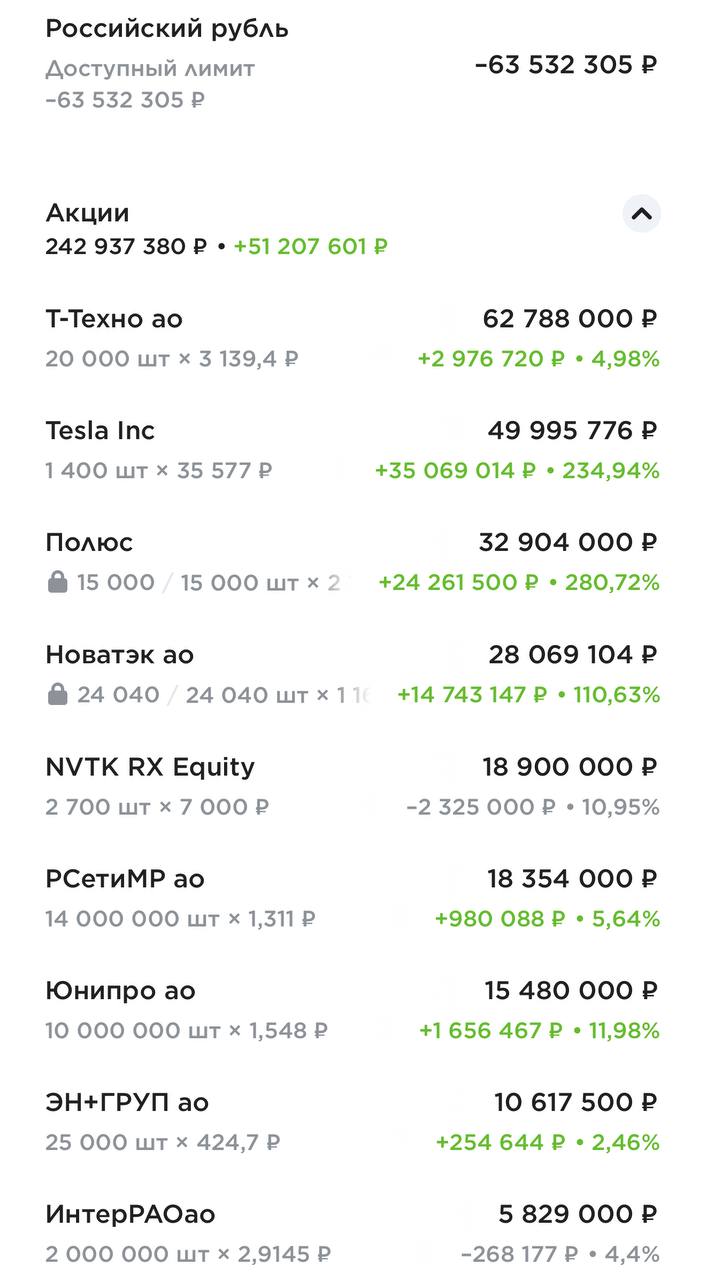Tap the Доступный лимит label

click(150, 69)
